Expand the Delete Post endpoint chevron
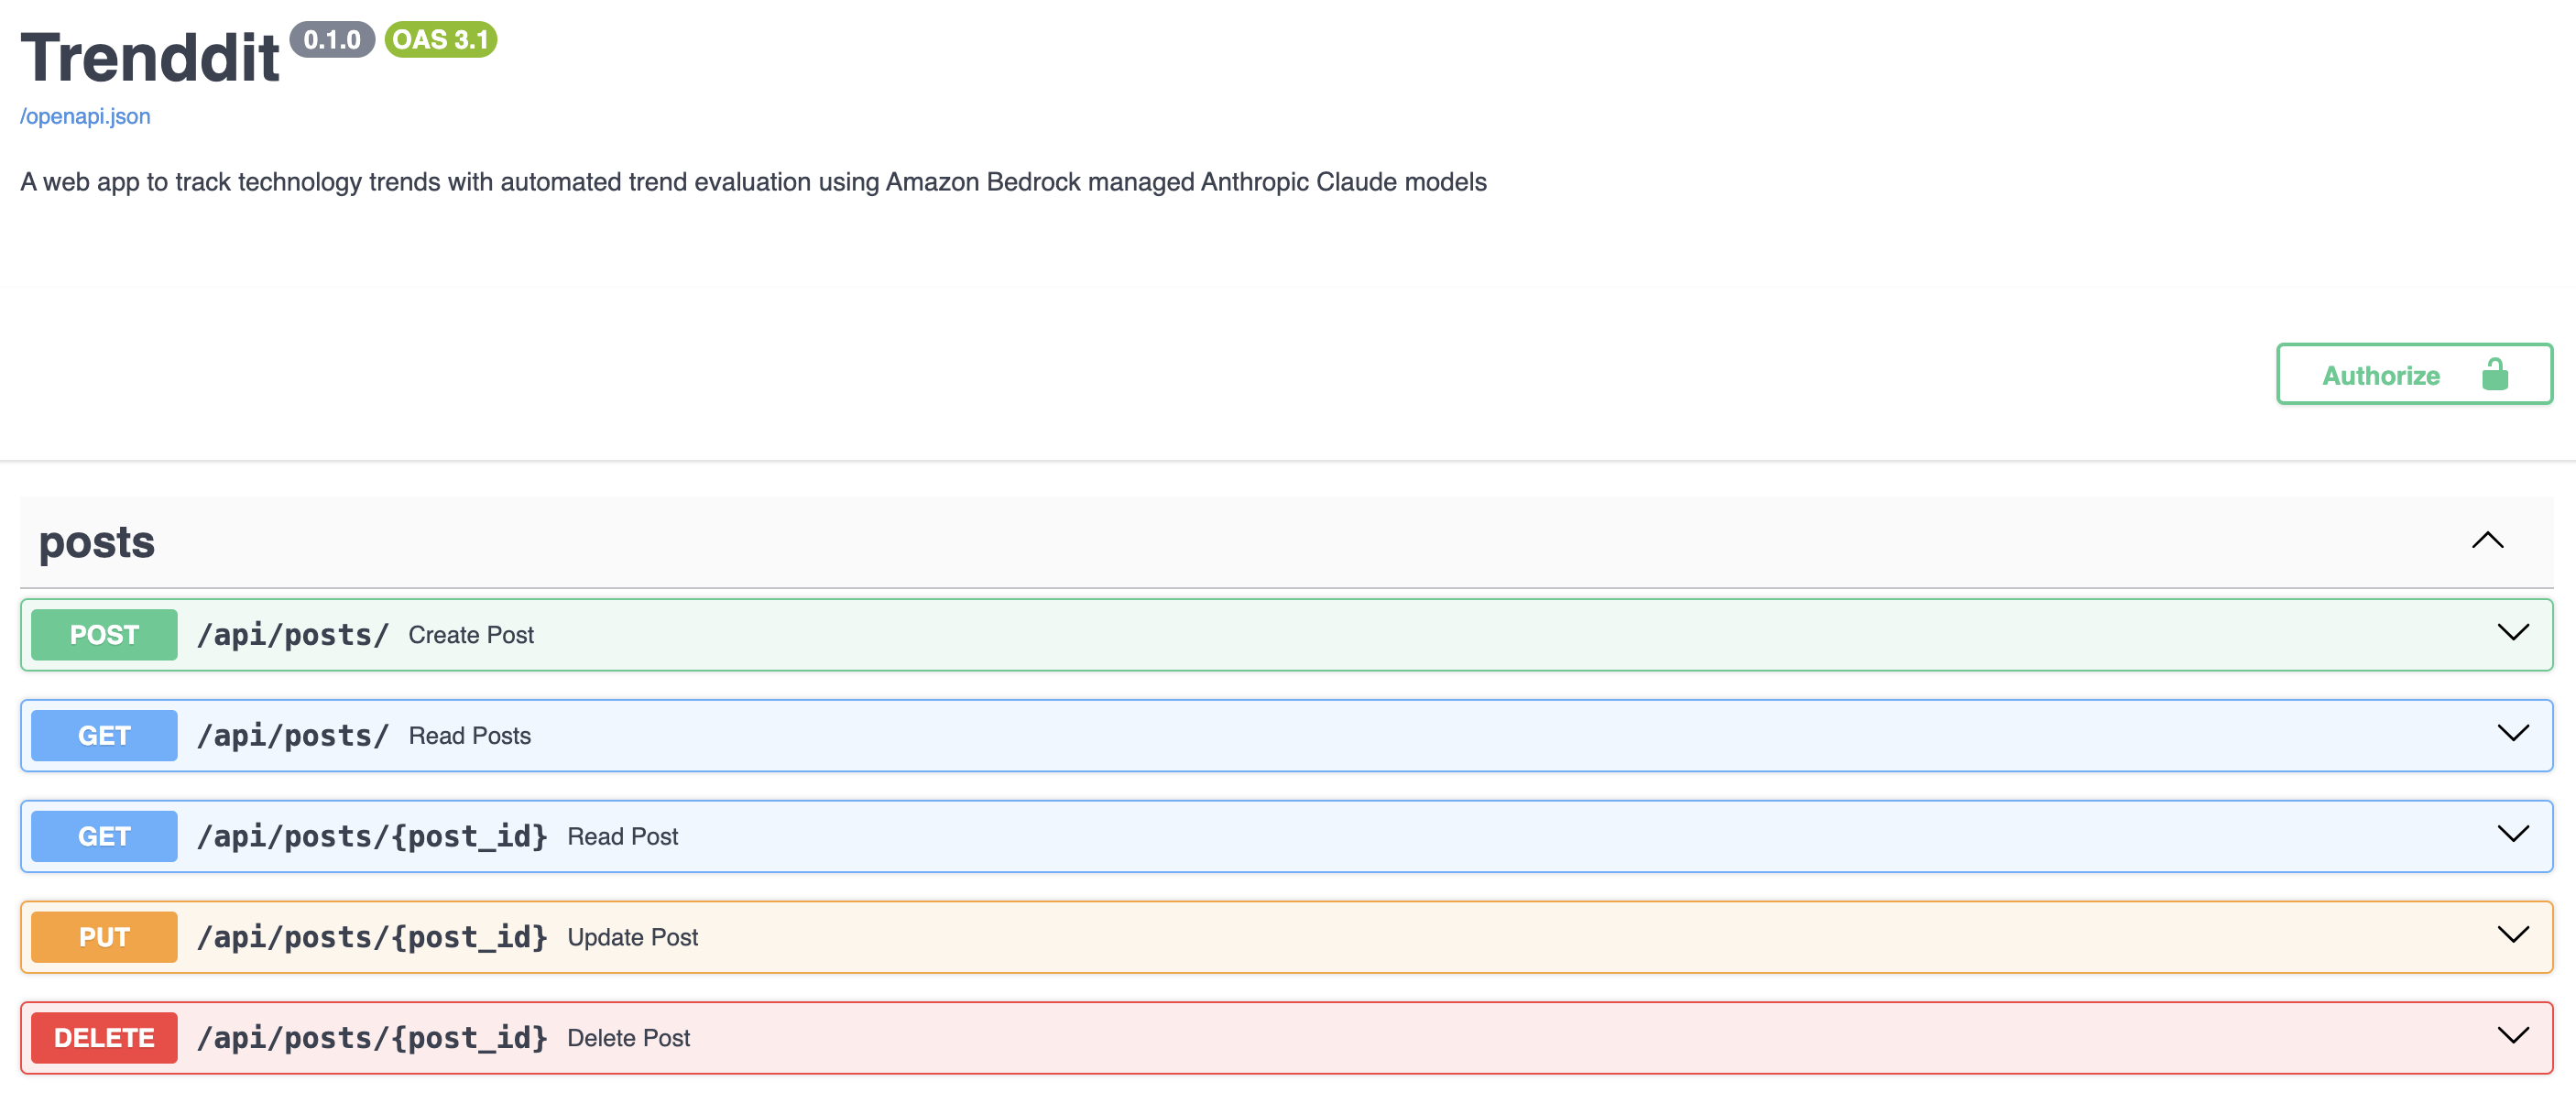The height and width of the screenshot is (1103, 2576). pos(2512,1036)
